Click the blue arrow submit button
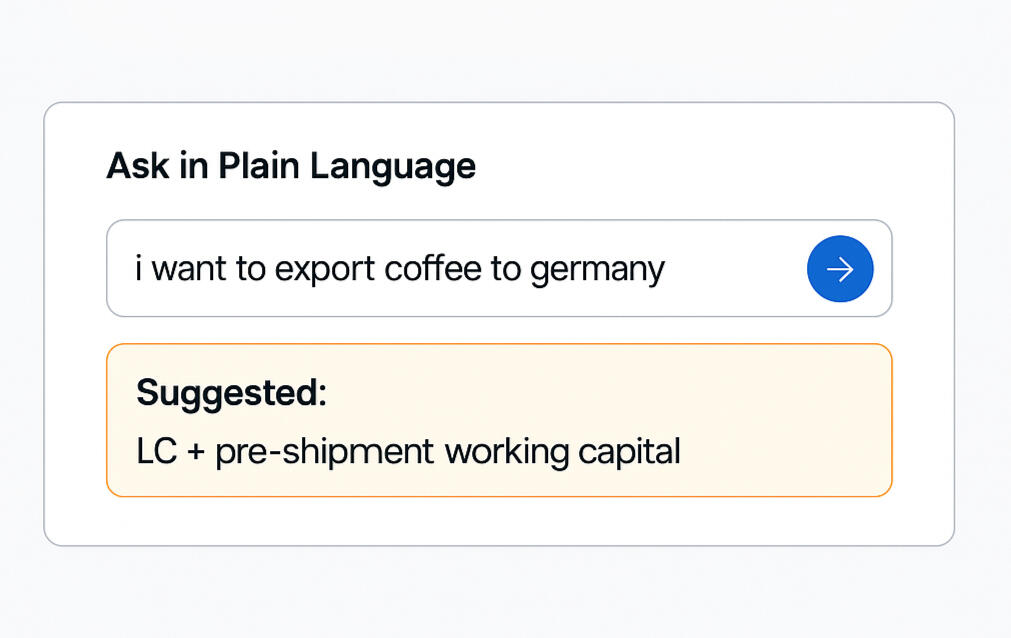Viewport: 1011px width, 638px height. [x=840, y=269]
